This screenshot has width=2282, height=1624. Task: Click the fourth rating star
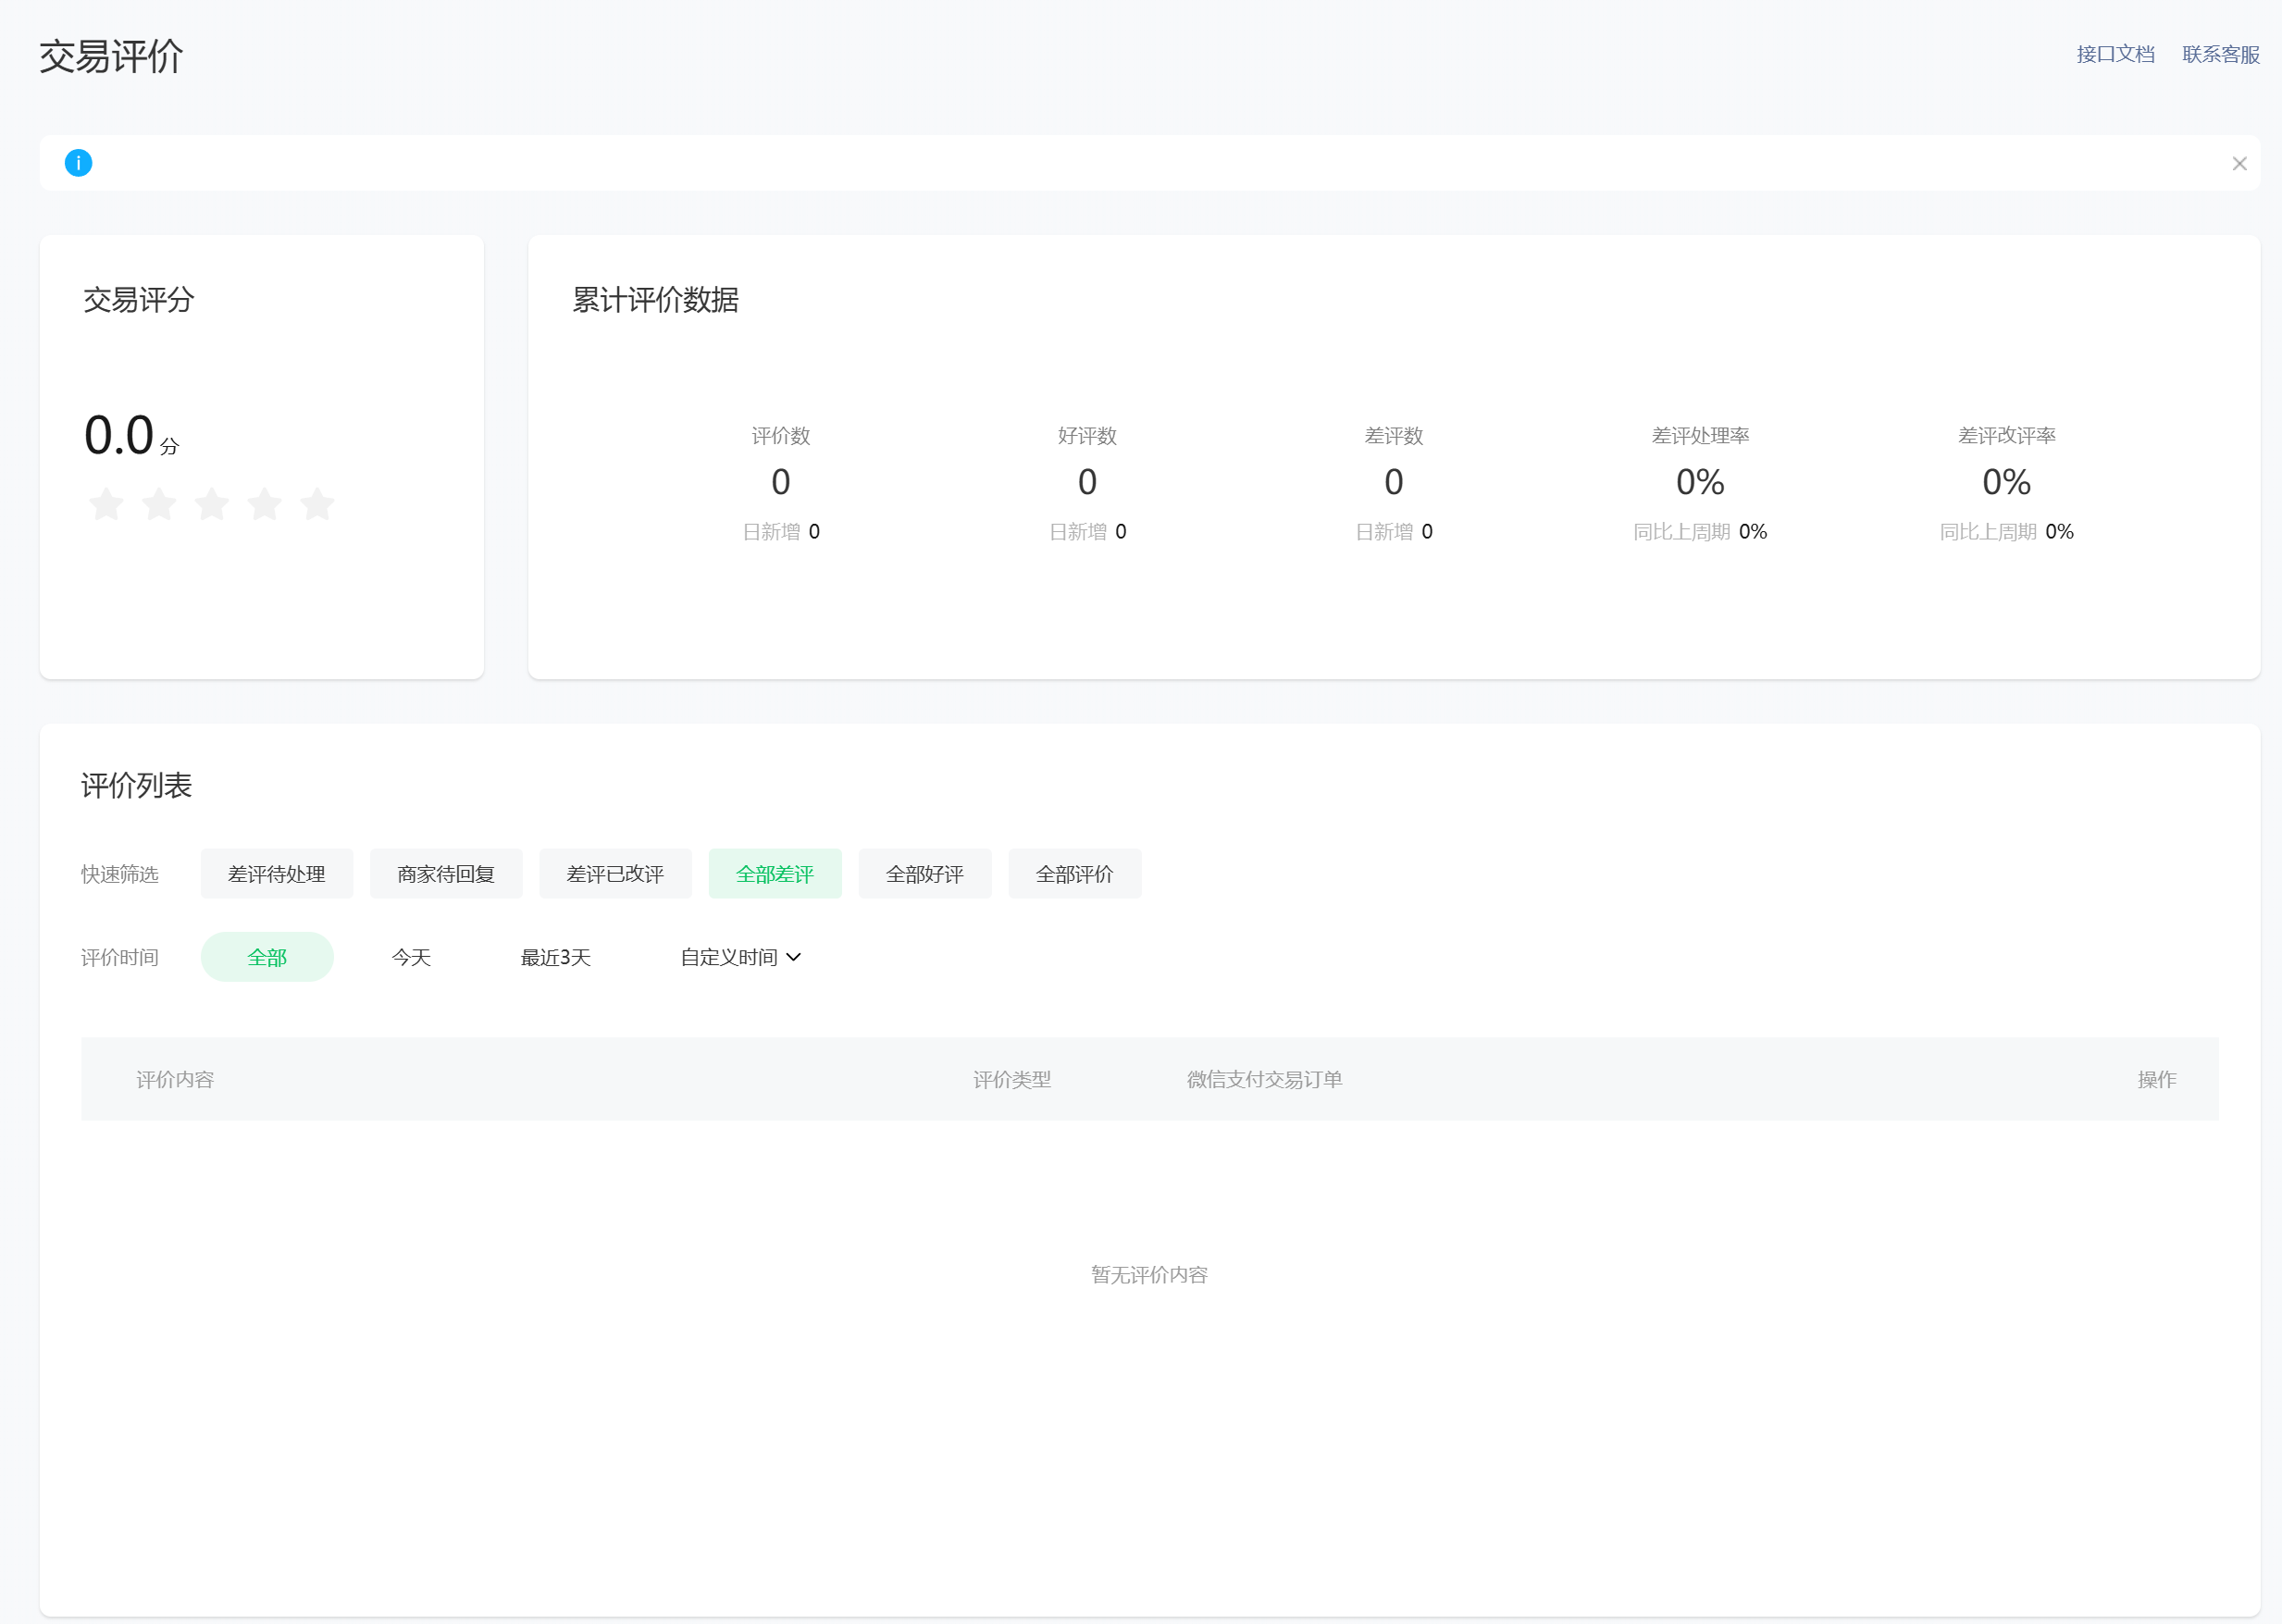(x=265, y=504)
